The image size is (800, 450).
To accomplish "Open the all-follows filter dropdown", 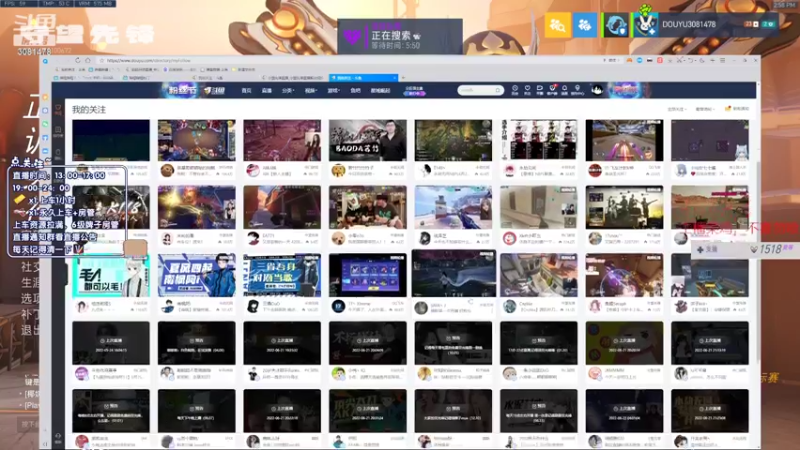I will pos(677,109).
